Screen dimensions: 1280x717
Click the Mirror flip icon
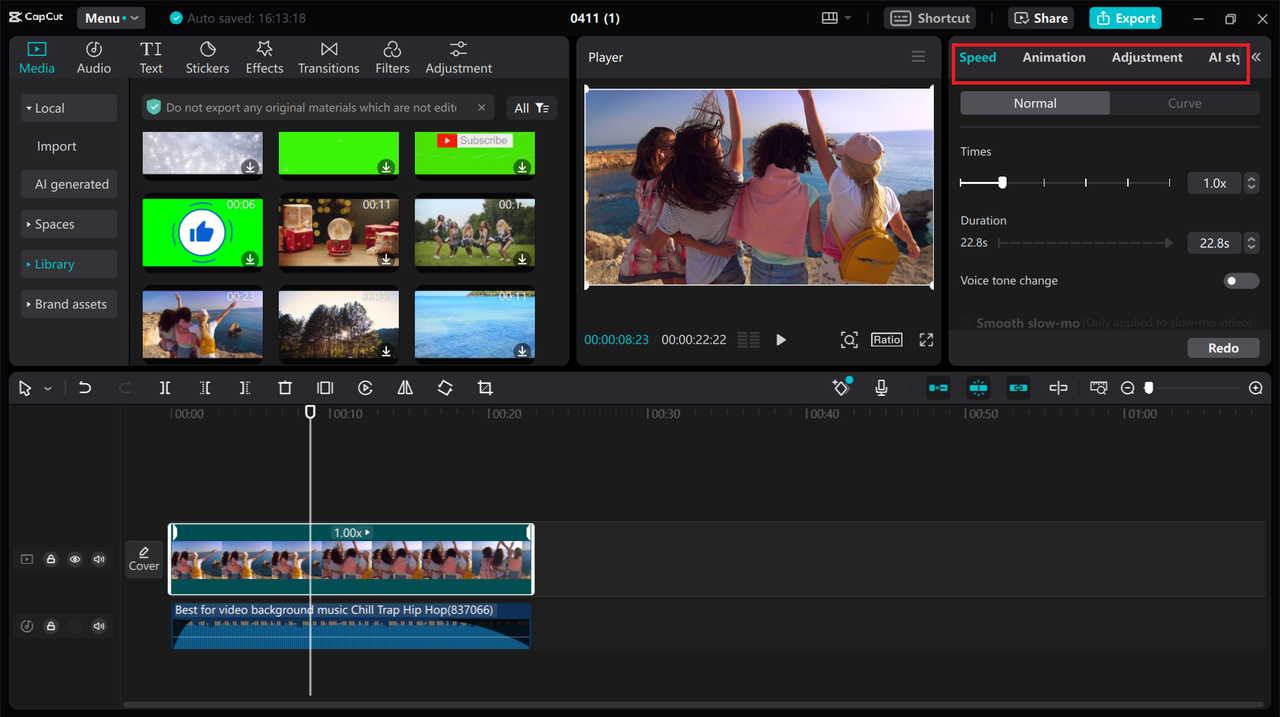click(405, 388)
